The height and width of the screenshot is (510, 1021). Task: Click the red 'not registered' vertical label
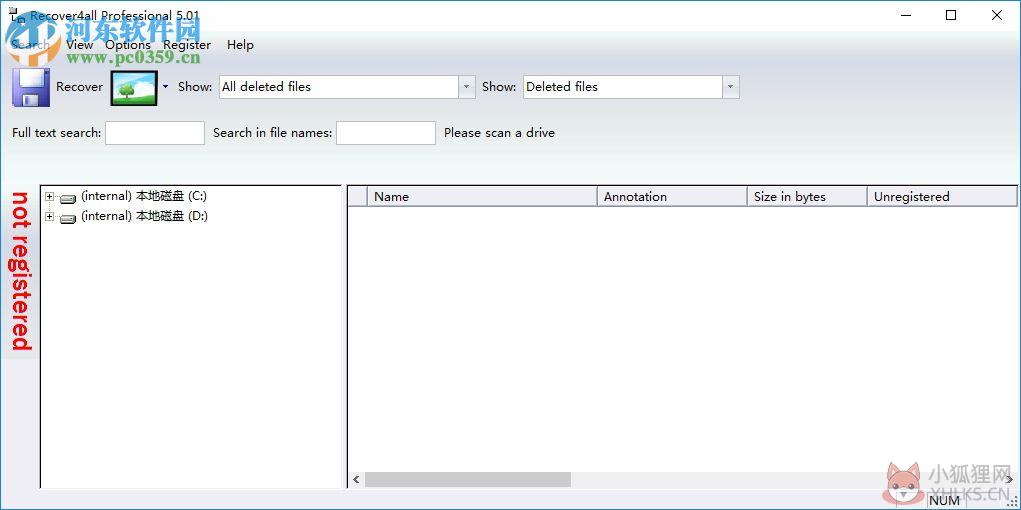21,271
